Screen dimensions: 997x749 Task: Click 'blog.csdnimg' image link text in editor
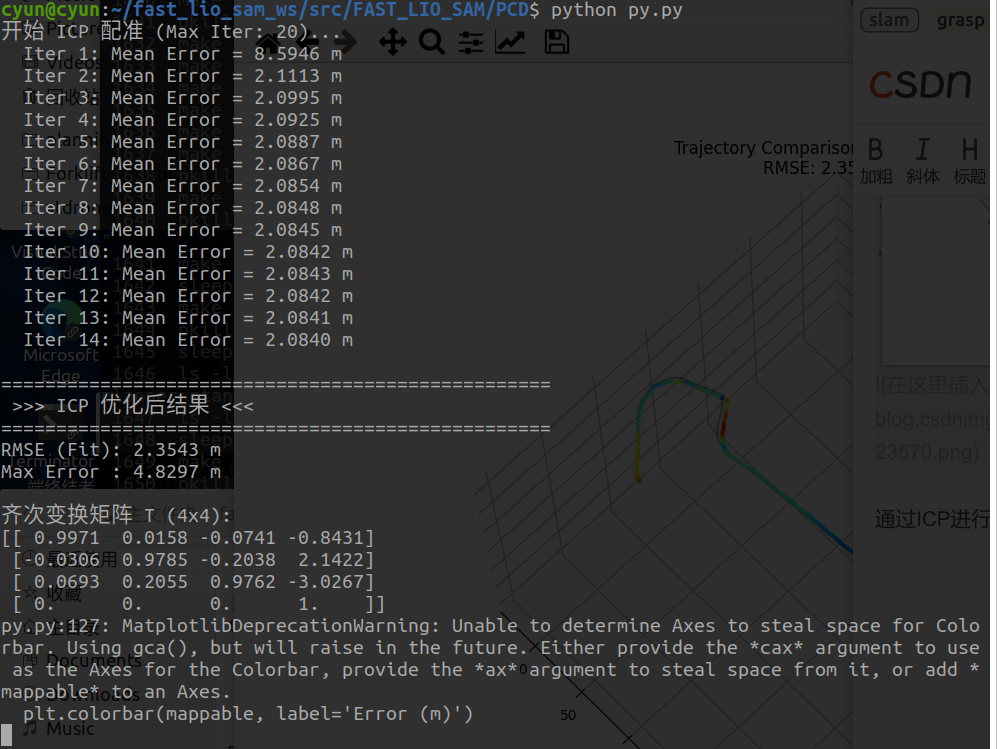pos(932,419)
